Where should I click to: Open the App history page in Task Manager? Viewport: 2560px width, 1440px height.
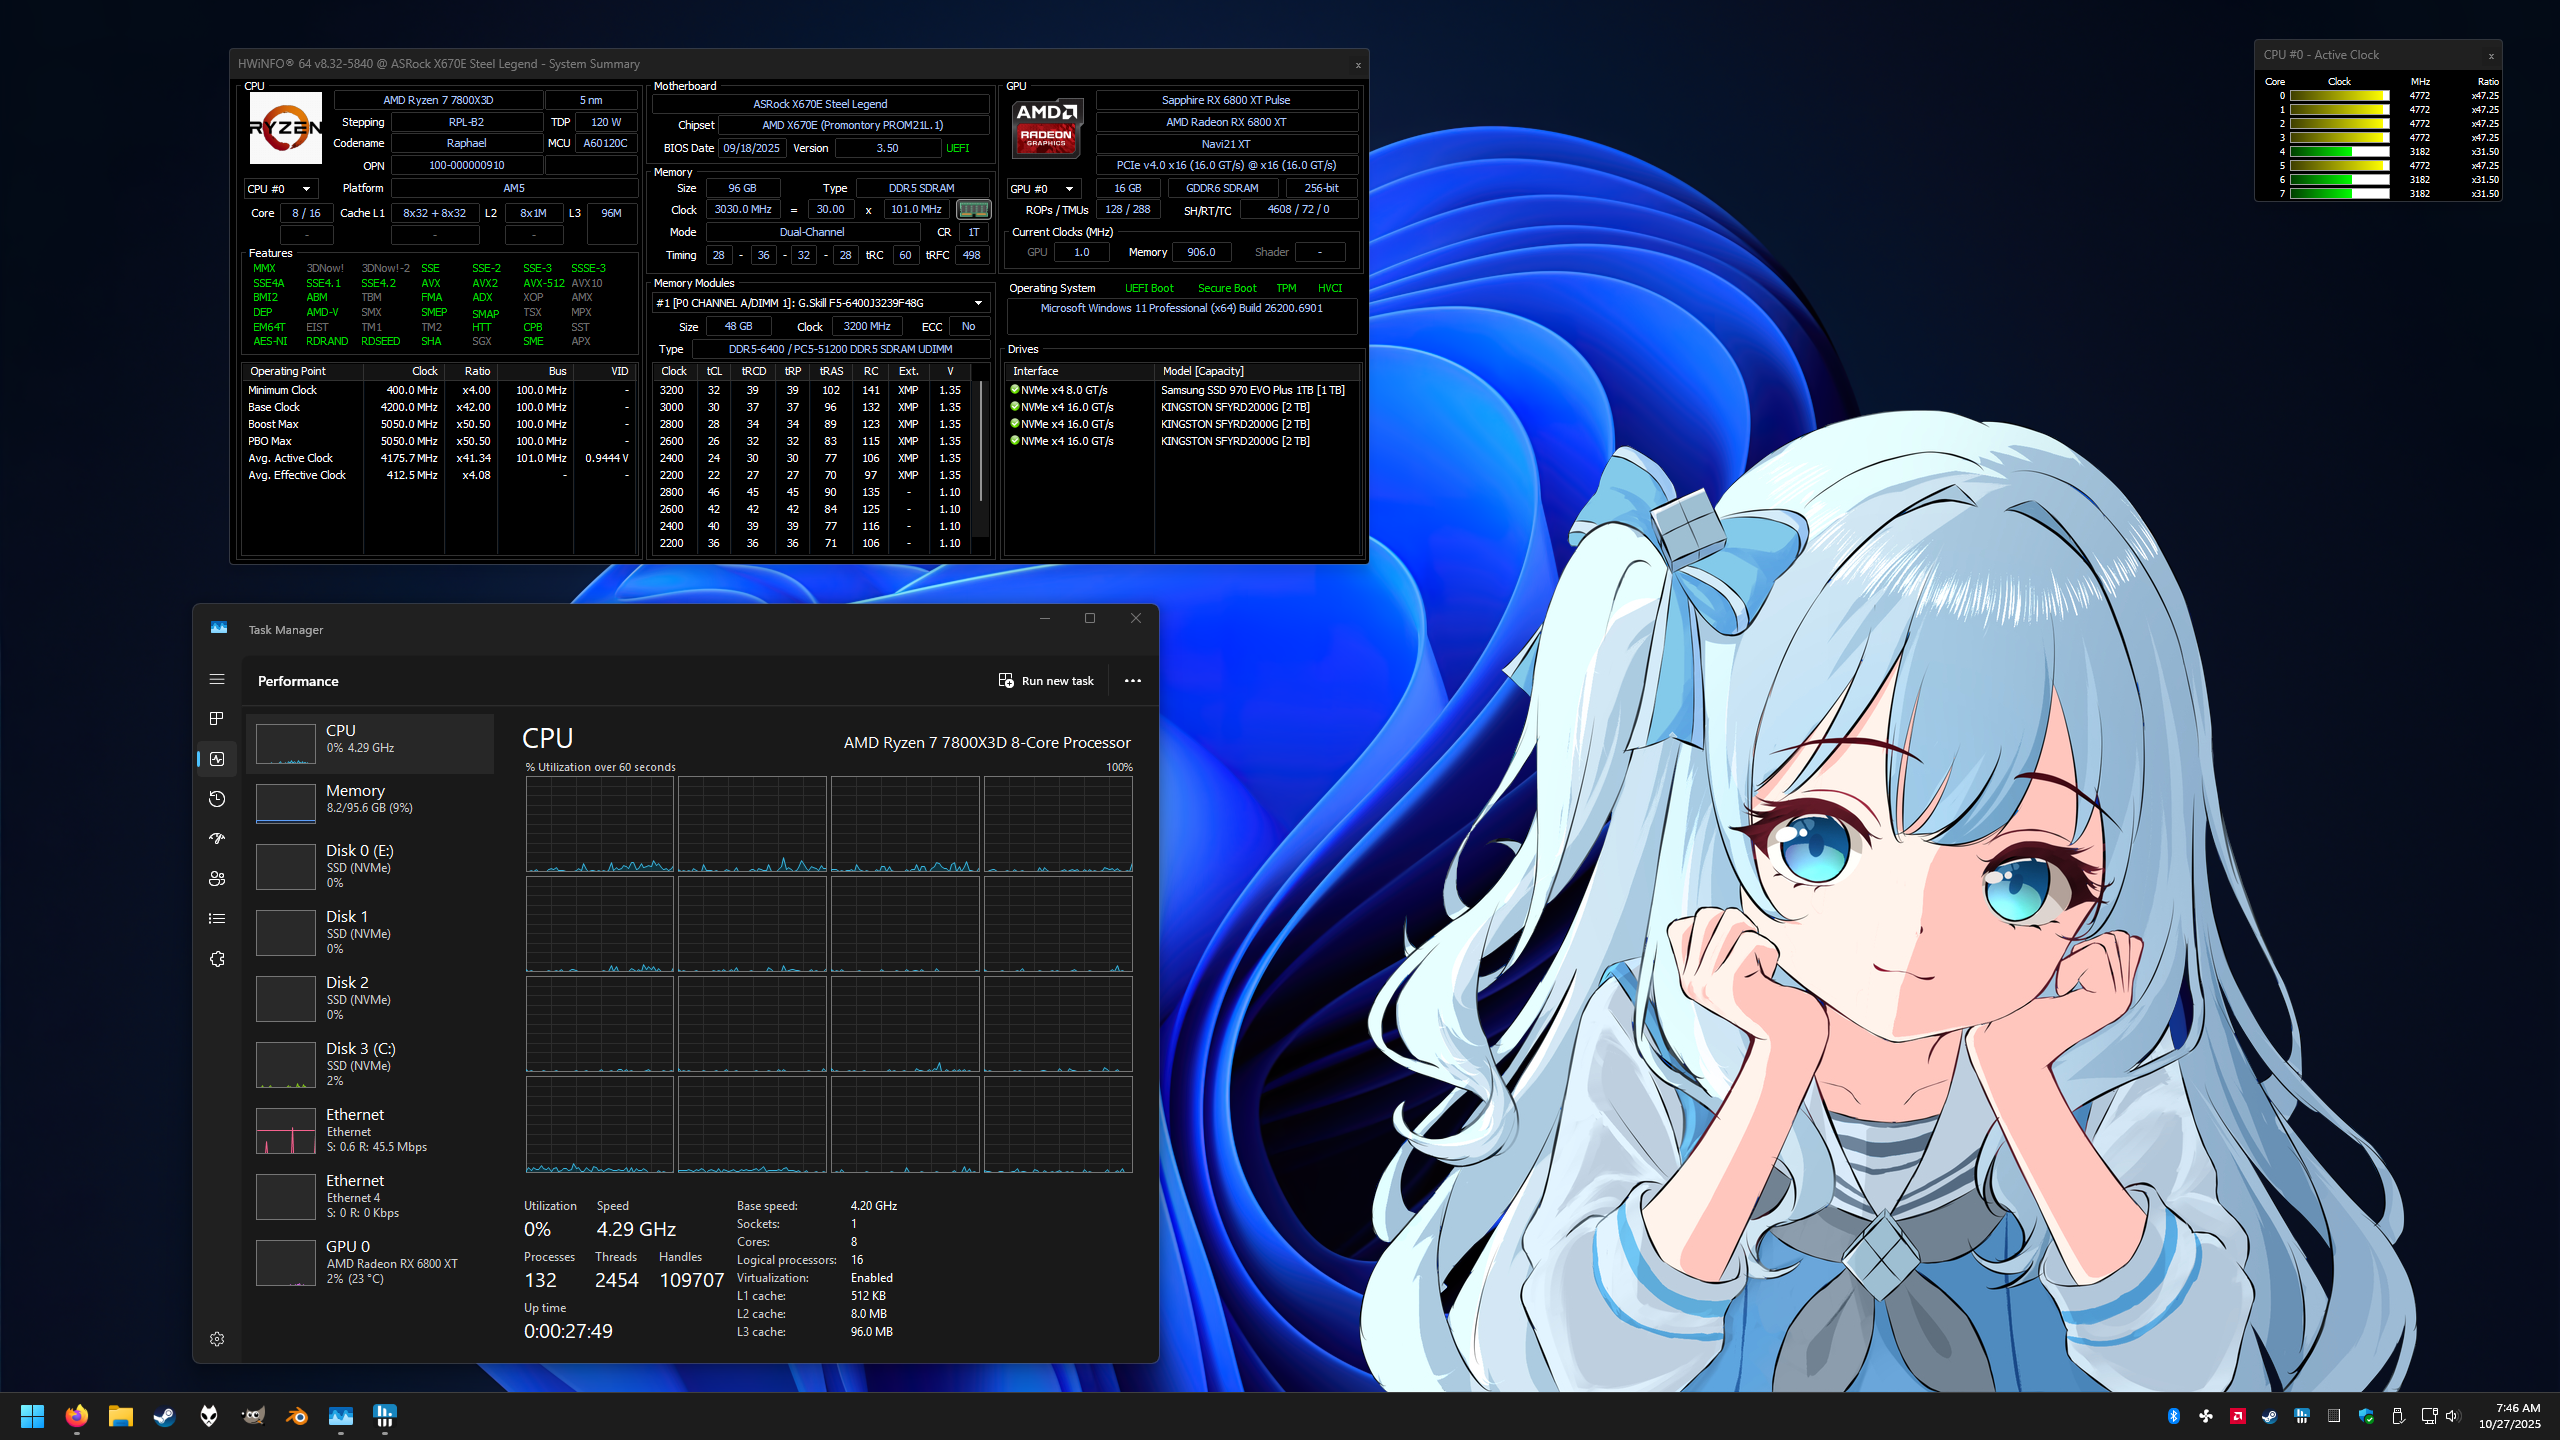(217, 799)
